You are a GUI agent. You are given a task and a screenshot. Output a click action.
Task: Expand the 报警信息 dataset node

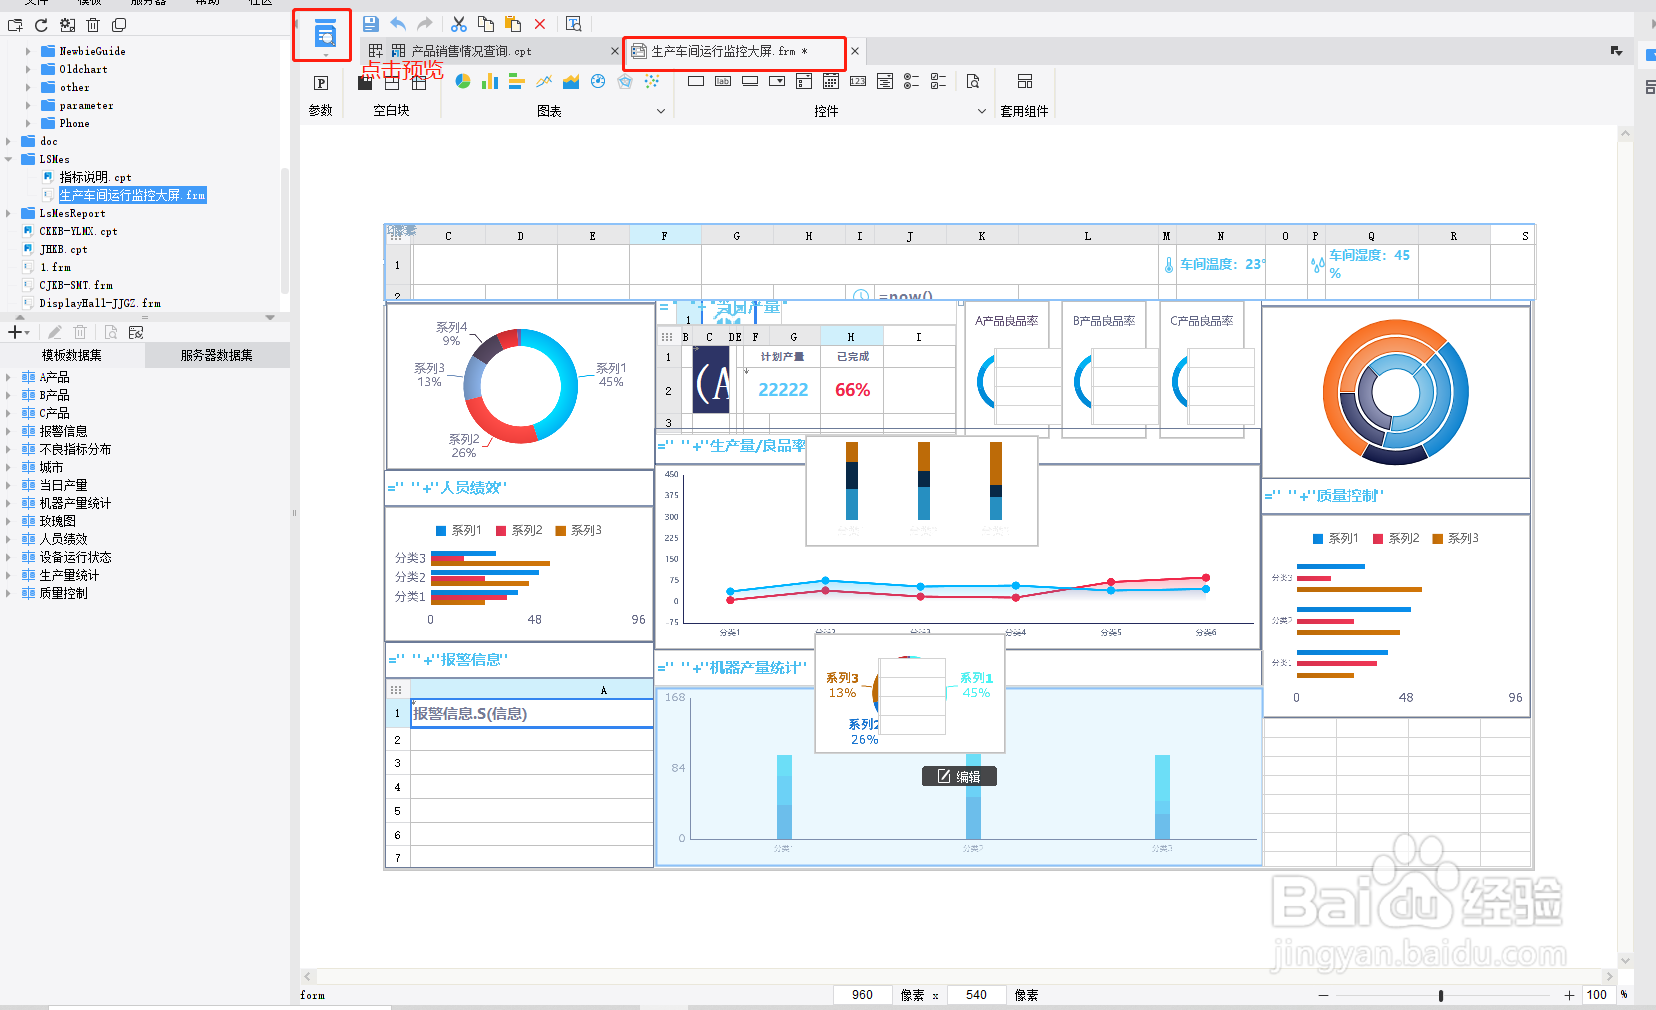[x=9, y=431]
